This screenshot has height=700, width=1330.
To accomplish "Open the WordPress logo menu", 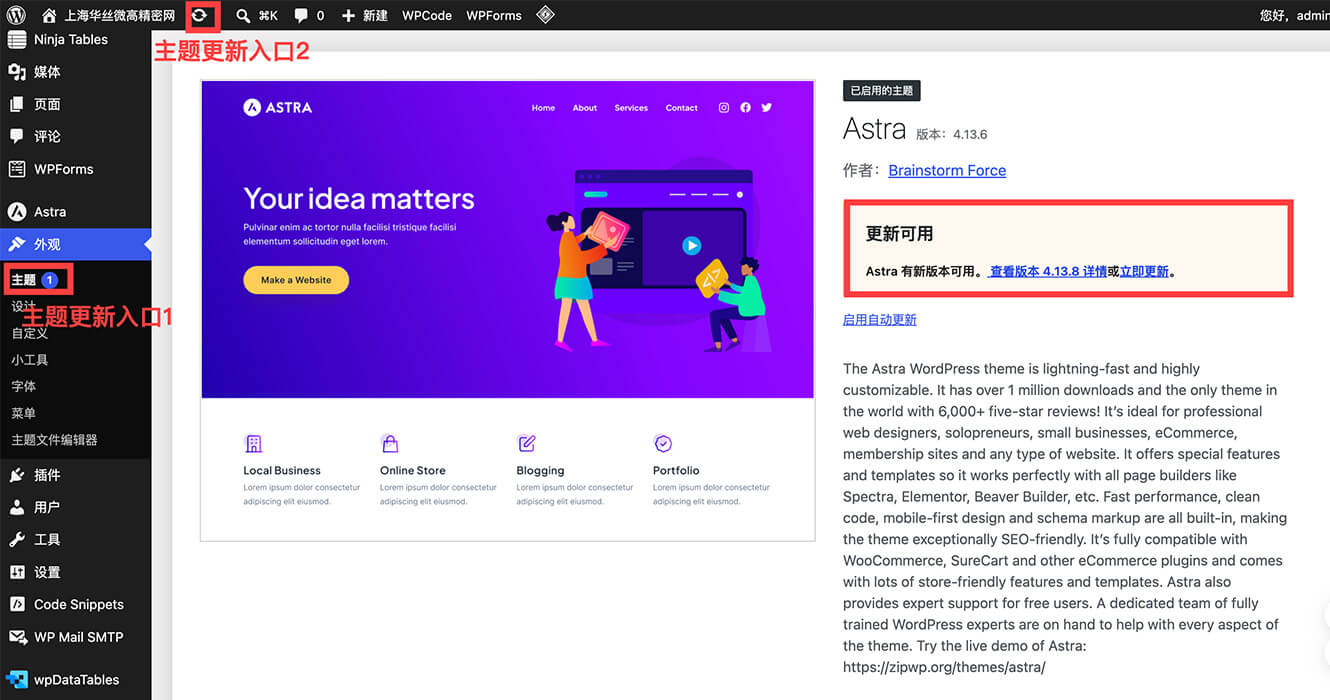I will coord(16,15).
